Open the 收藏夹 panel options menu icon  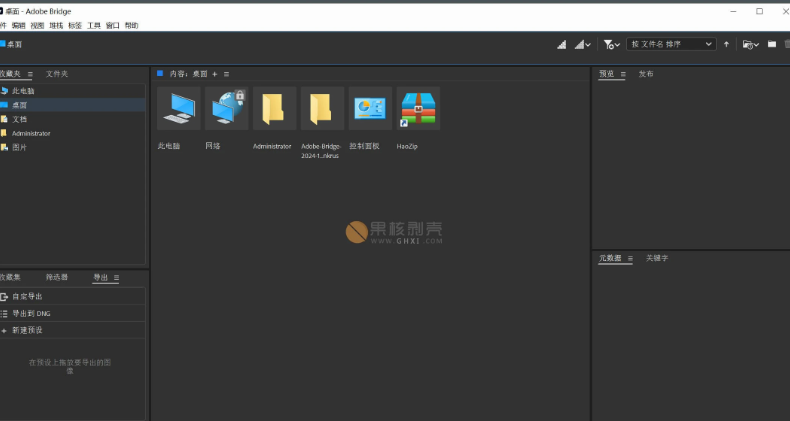pos(30,74)
